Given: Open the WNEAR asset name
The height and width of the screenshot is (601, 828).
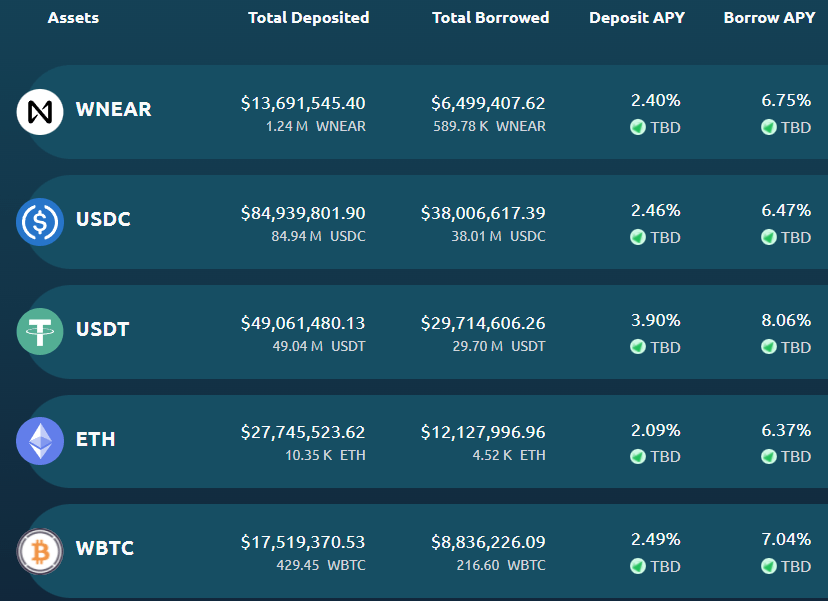Looking at the screenshot, I should point(114,109).
